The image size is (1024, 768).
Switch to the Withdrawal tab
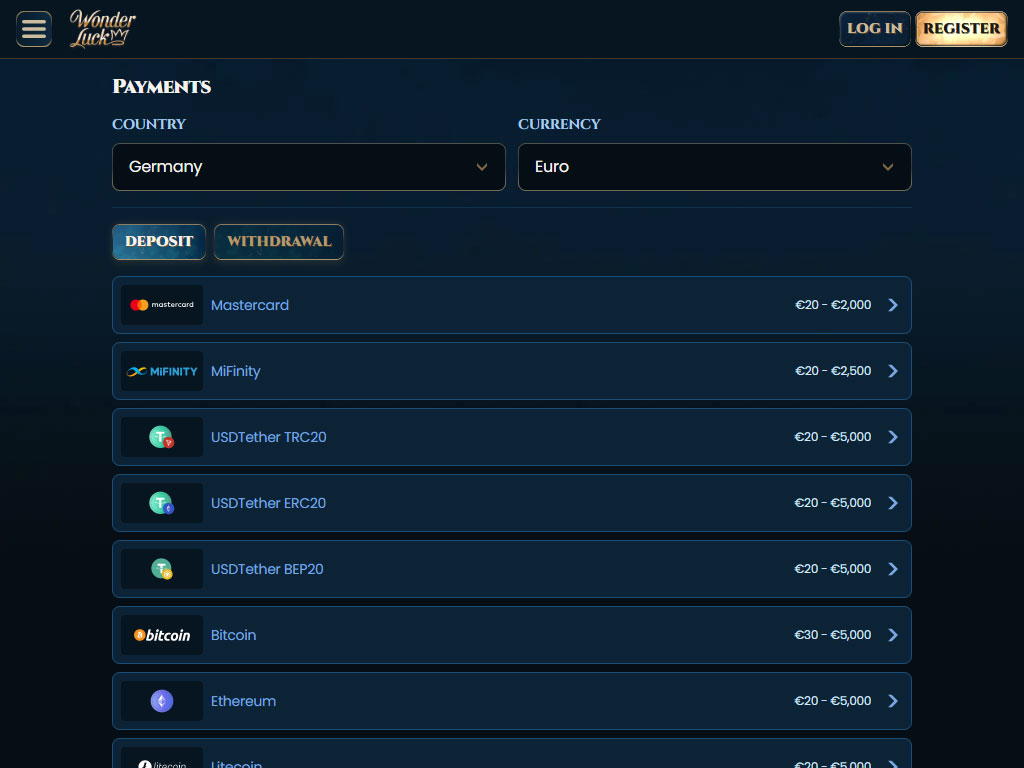click(279, 242)
